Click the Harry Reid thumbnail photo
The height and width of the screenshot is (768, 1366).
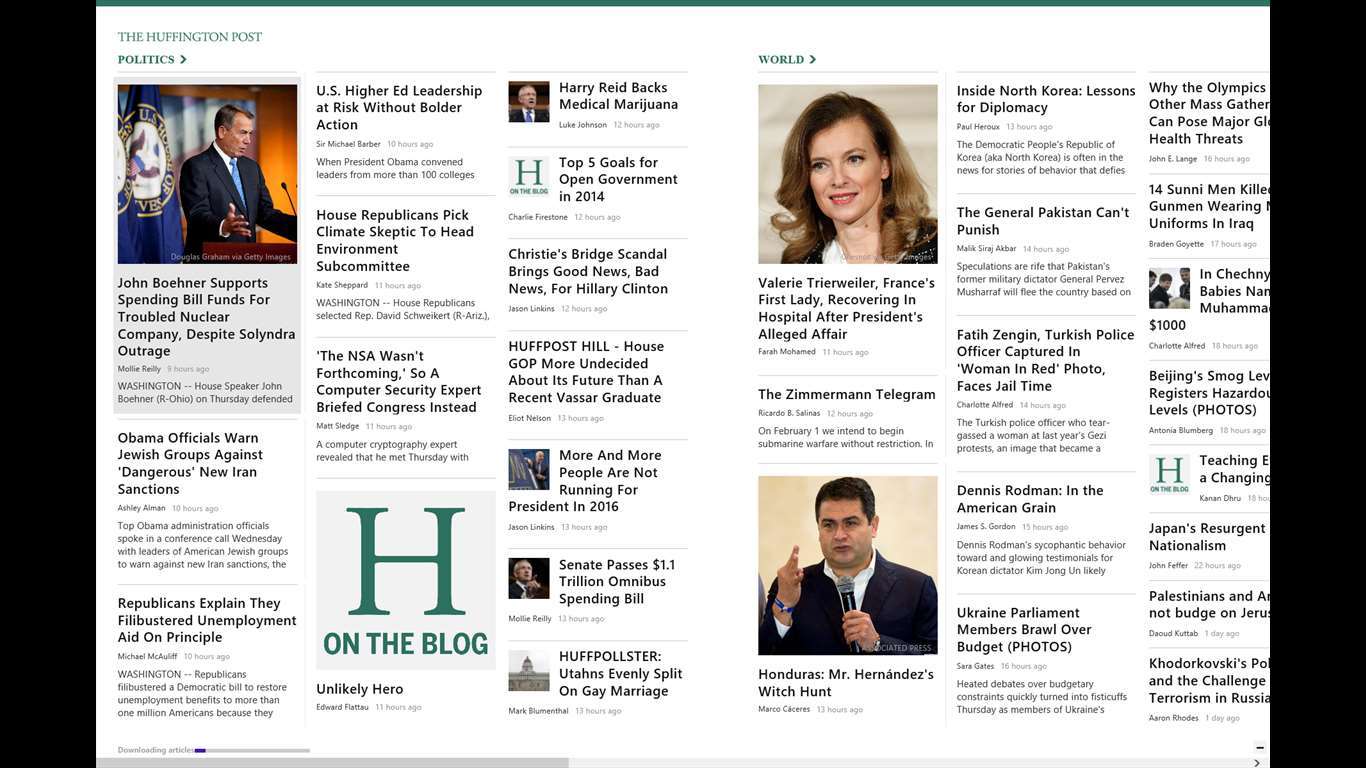528,101
